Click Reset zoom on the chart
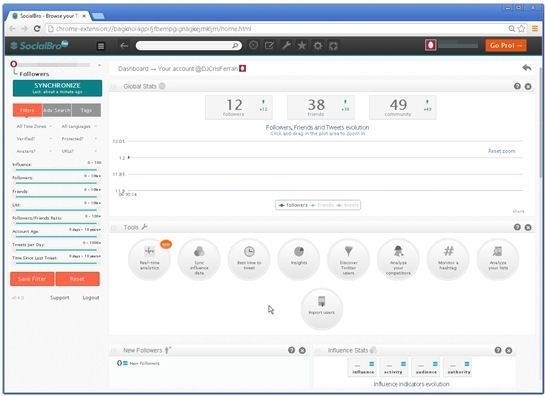 (x=502, y=151)
